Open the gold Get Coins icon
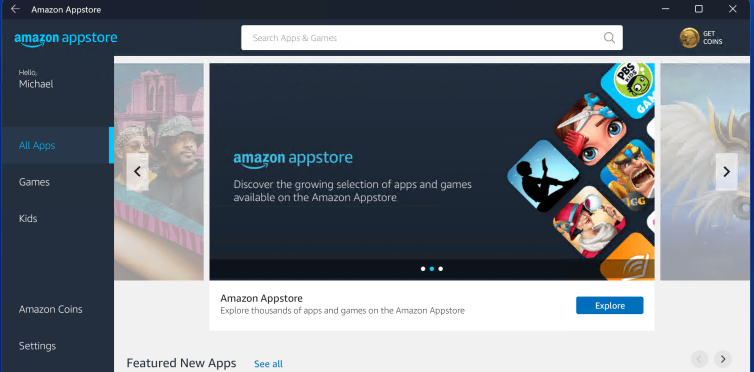Screen dimensions: 754x372 689,37
